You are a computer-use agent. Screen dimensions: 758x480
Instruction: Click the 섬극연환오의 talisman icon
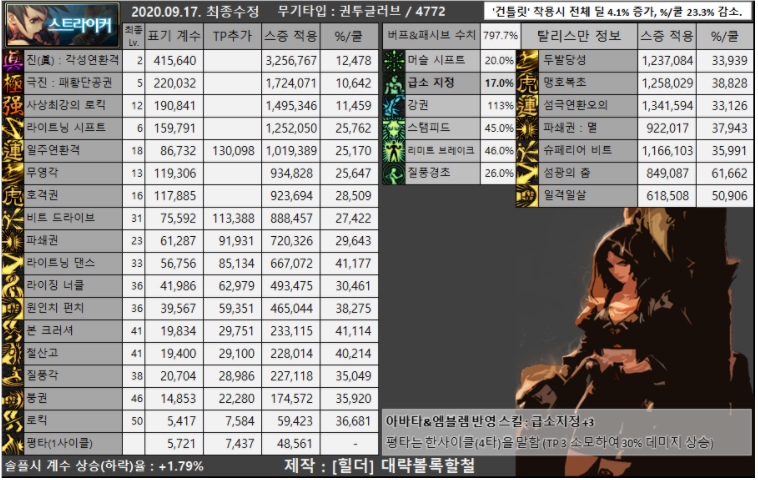tap(527, 106)
